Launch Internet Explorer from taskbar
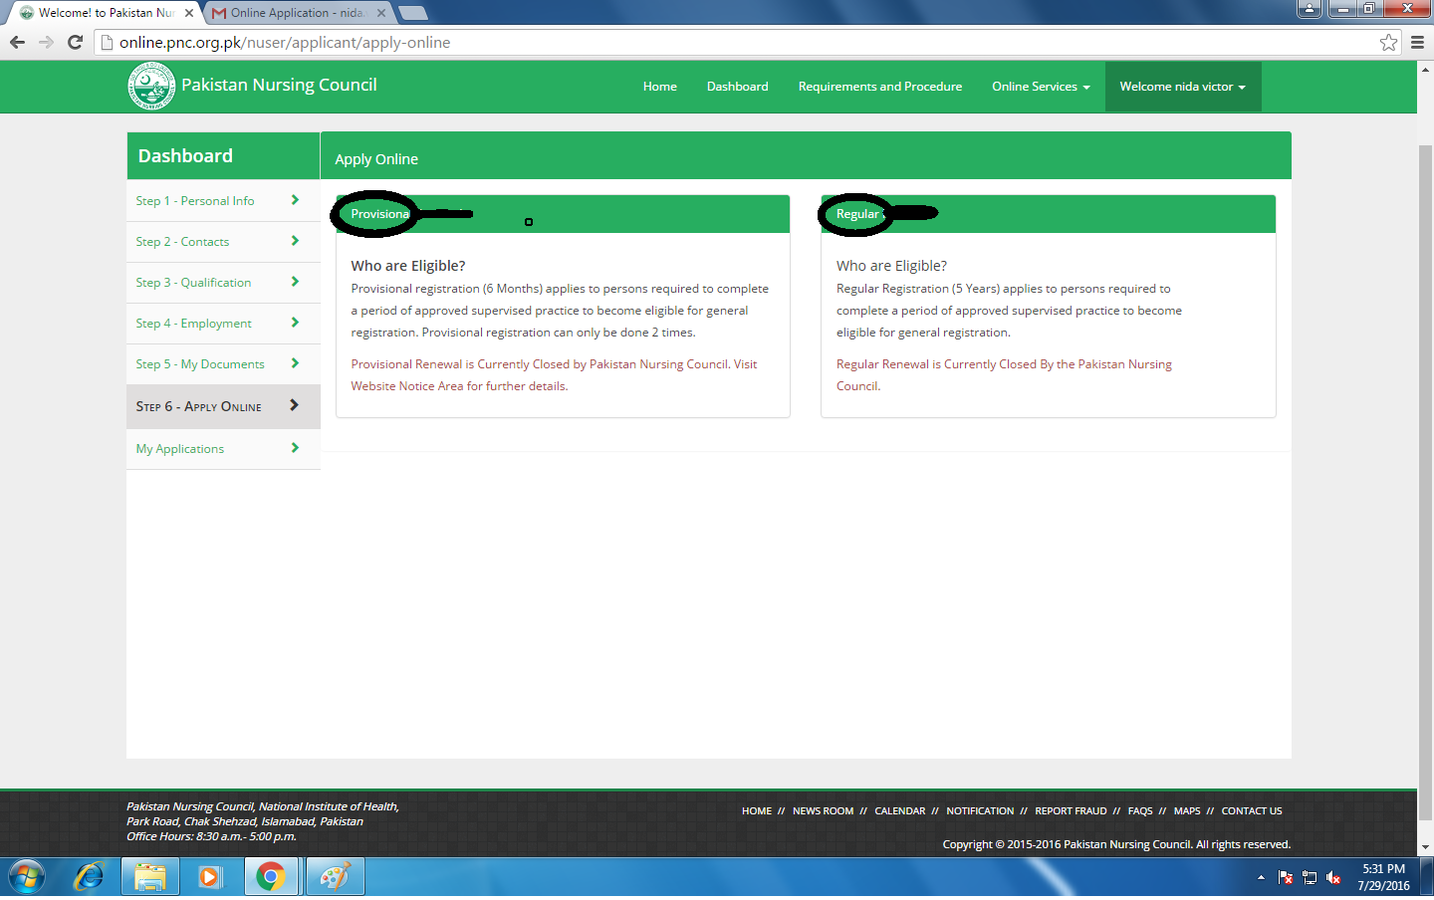Image resolution: width=1434 pixels, height=900 pixels. pos(89,877)
